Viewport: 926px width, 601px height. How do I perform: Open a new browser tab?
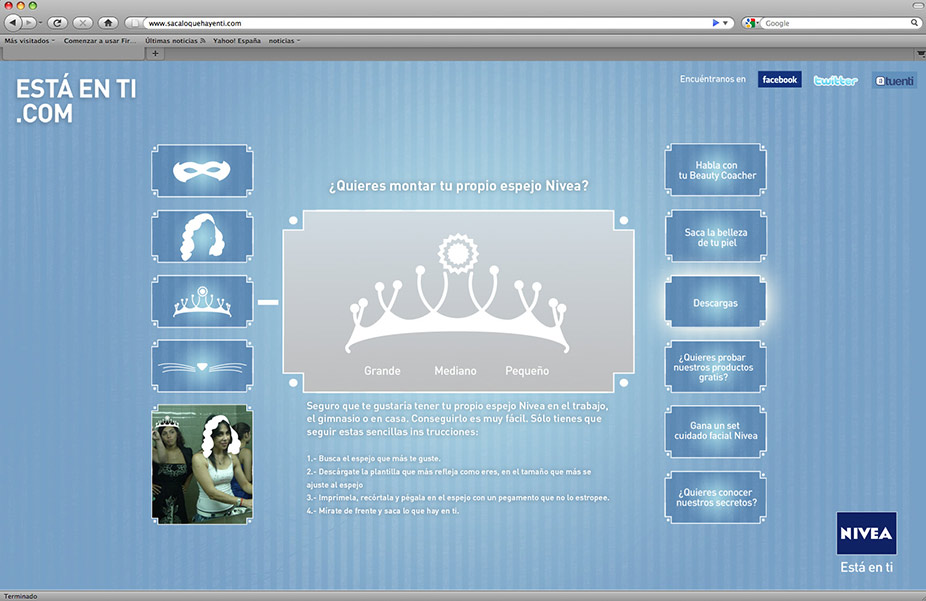(155, 53)
